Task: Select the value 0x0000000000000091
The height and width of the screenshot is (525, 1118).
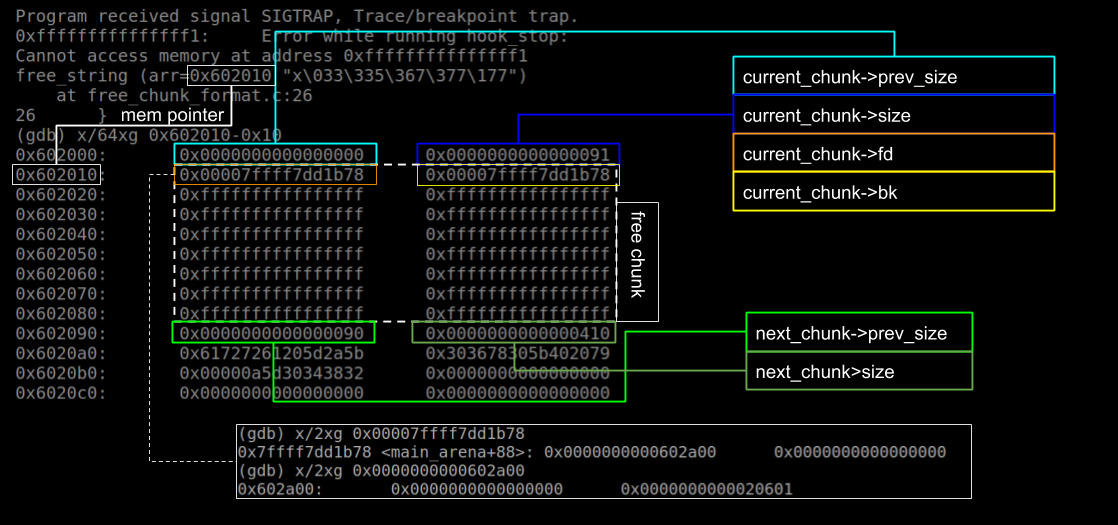Action: (x=517, y=155)
